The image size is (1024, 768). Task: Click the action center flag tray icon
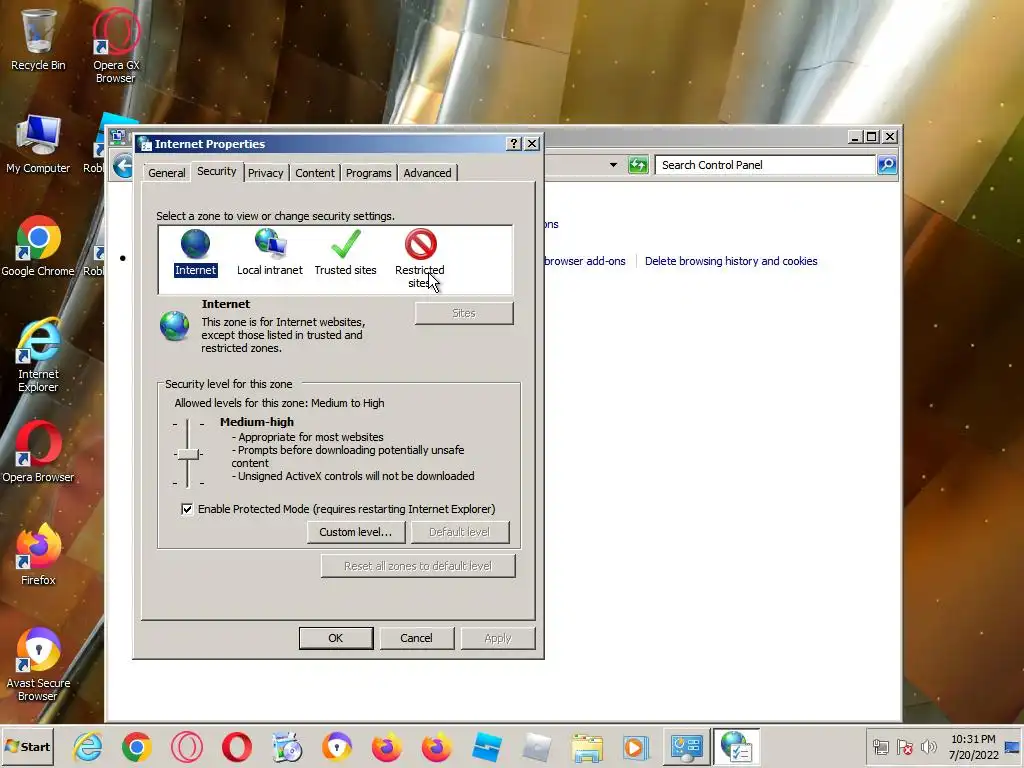click(904, 746)
